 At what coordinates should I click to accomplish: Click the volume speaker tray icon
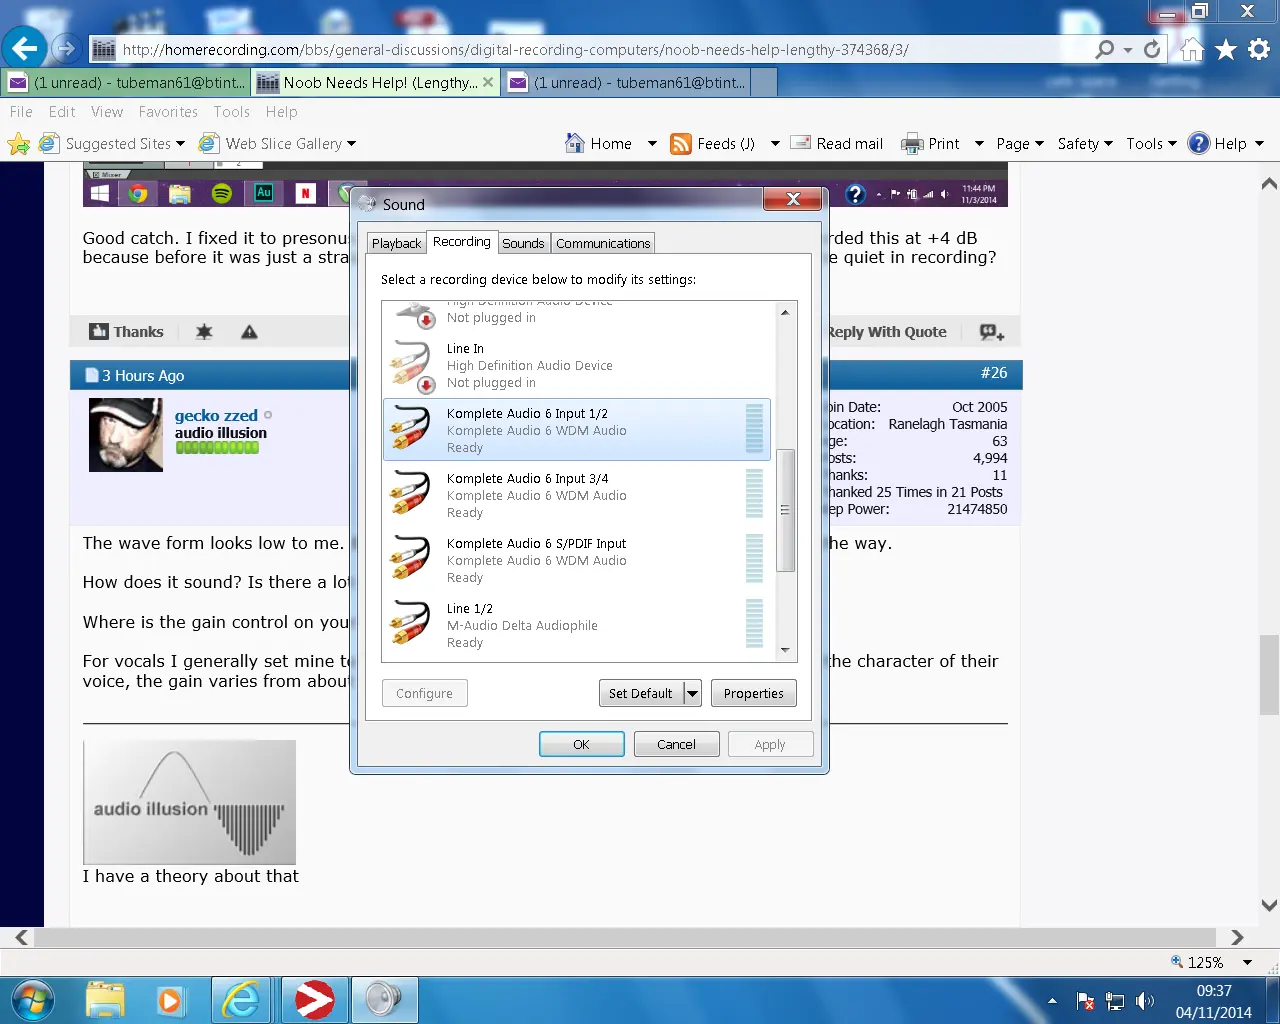pos(1145,1001)
